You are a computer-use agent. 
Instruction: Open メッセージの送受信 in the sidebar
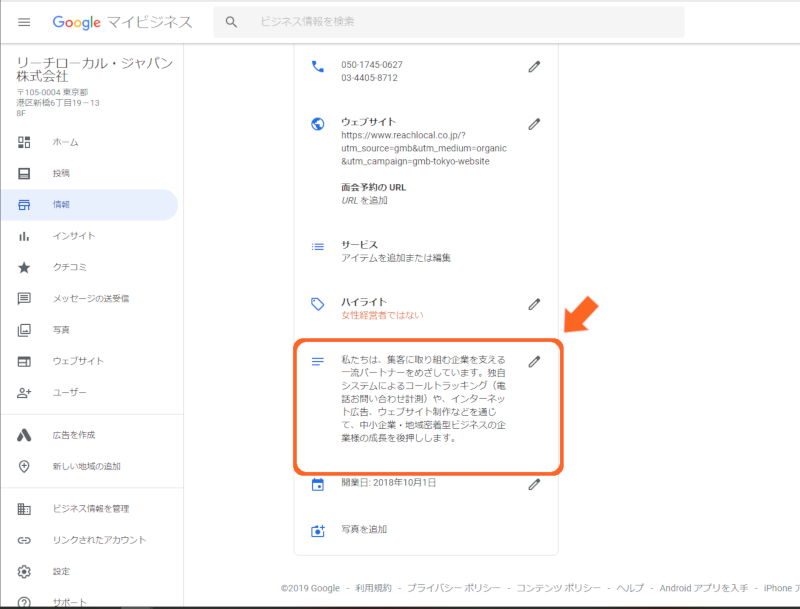tap(89, 298)
